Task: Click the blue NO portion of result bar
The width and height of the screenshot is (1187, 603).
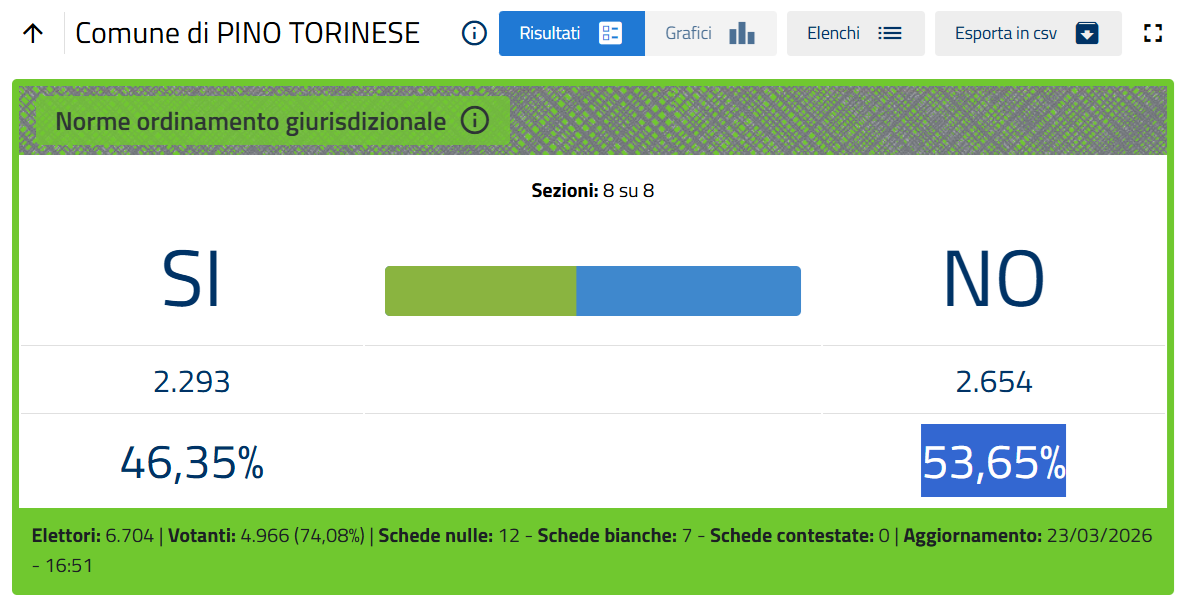Action: pyautogui.click(x=688, y=291)
